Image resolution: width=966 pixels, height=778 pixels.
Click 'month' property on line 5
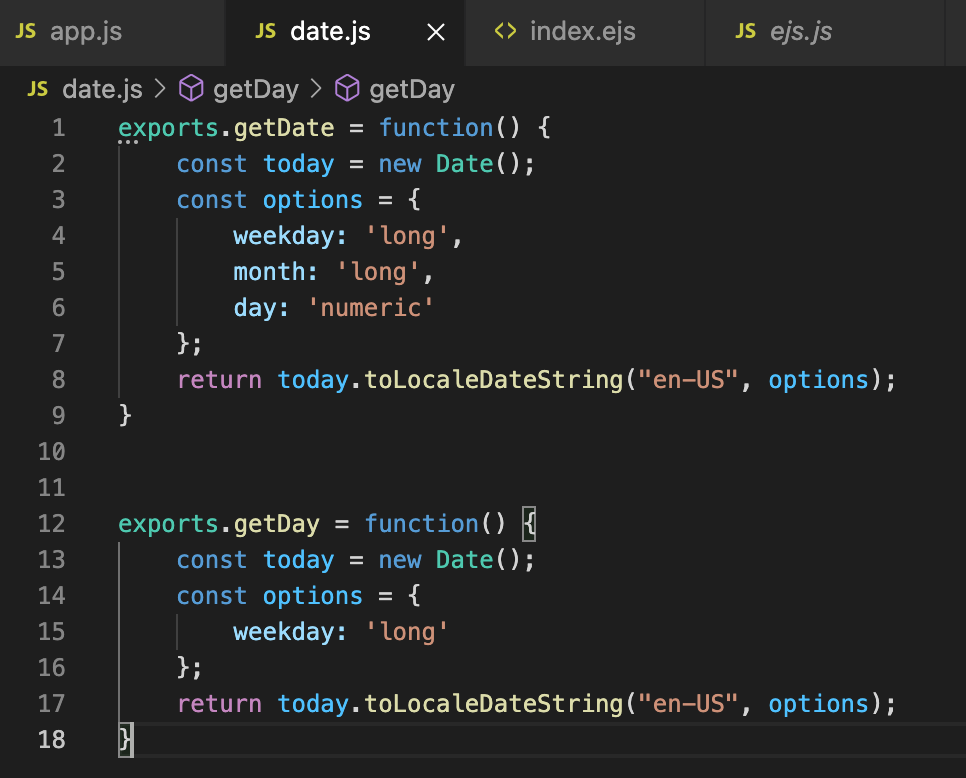tap(269, 272)
